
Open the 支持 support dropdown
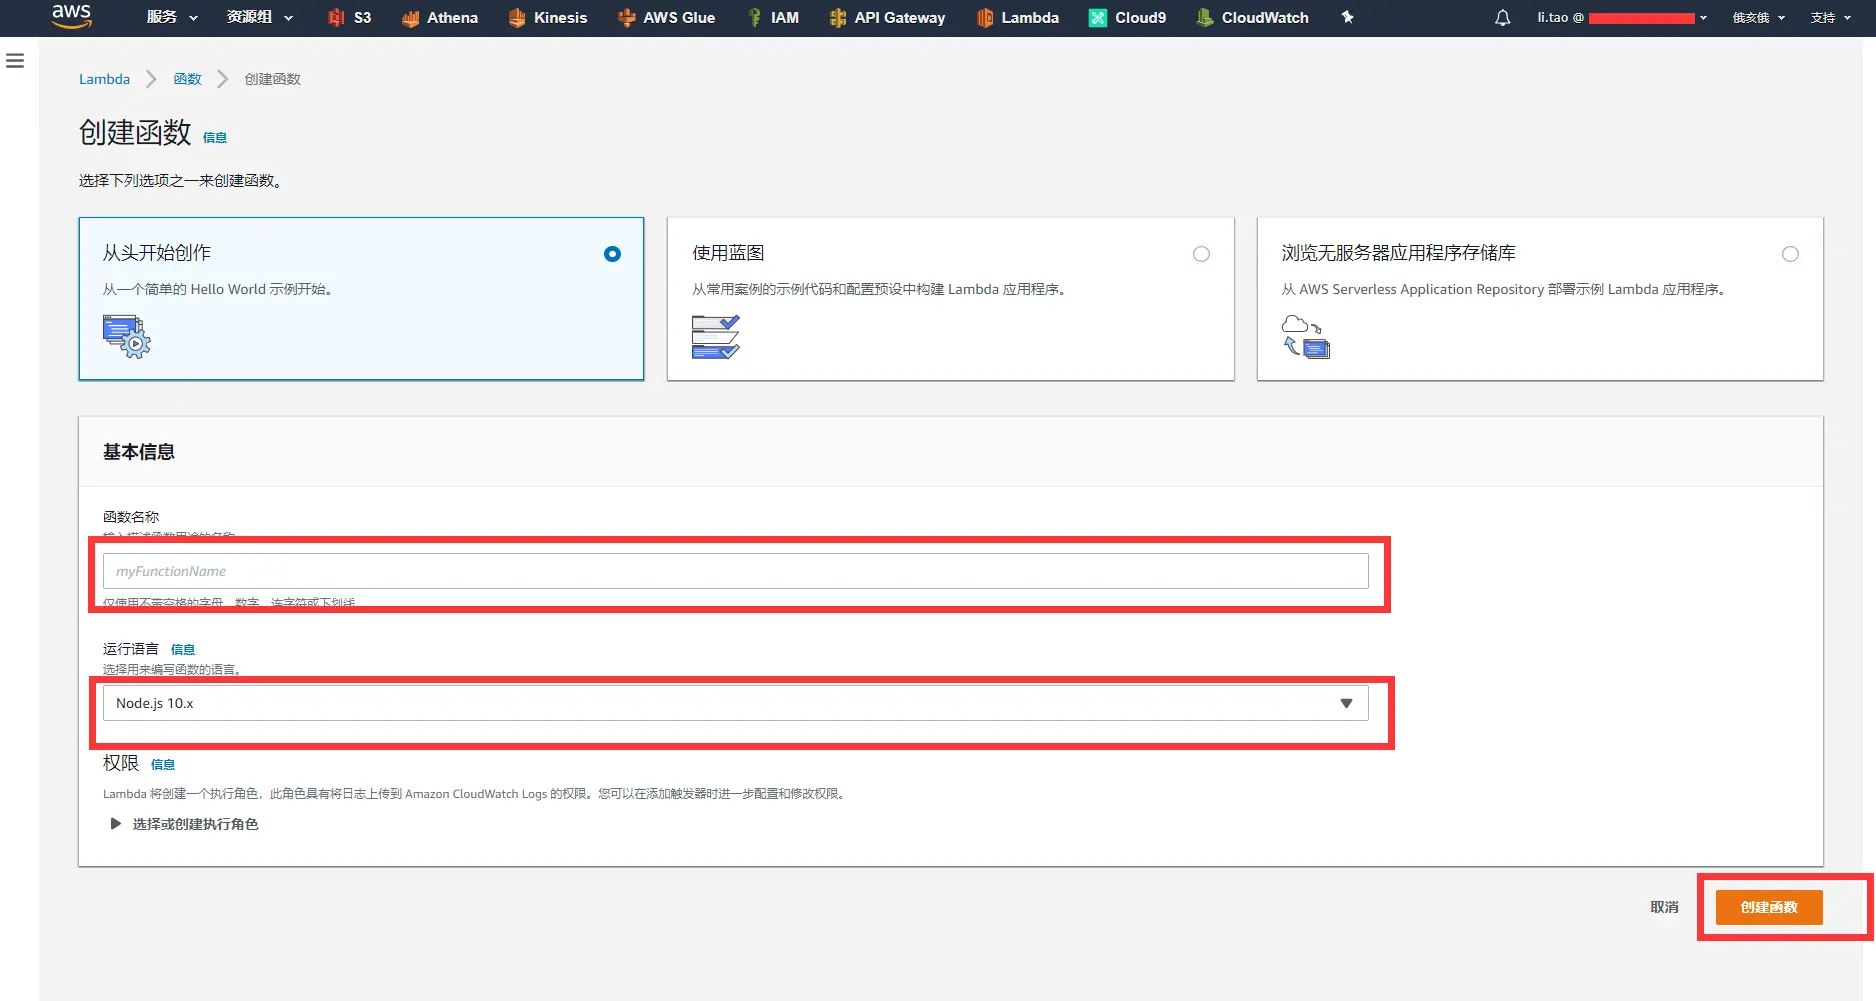tap(1831, 18)
